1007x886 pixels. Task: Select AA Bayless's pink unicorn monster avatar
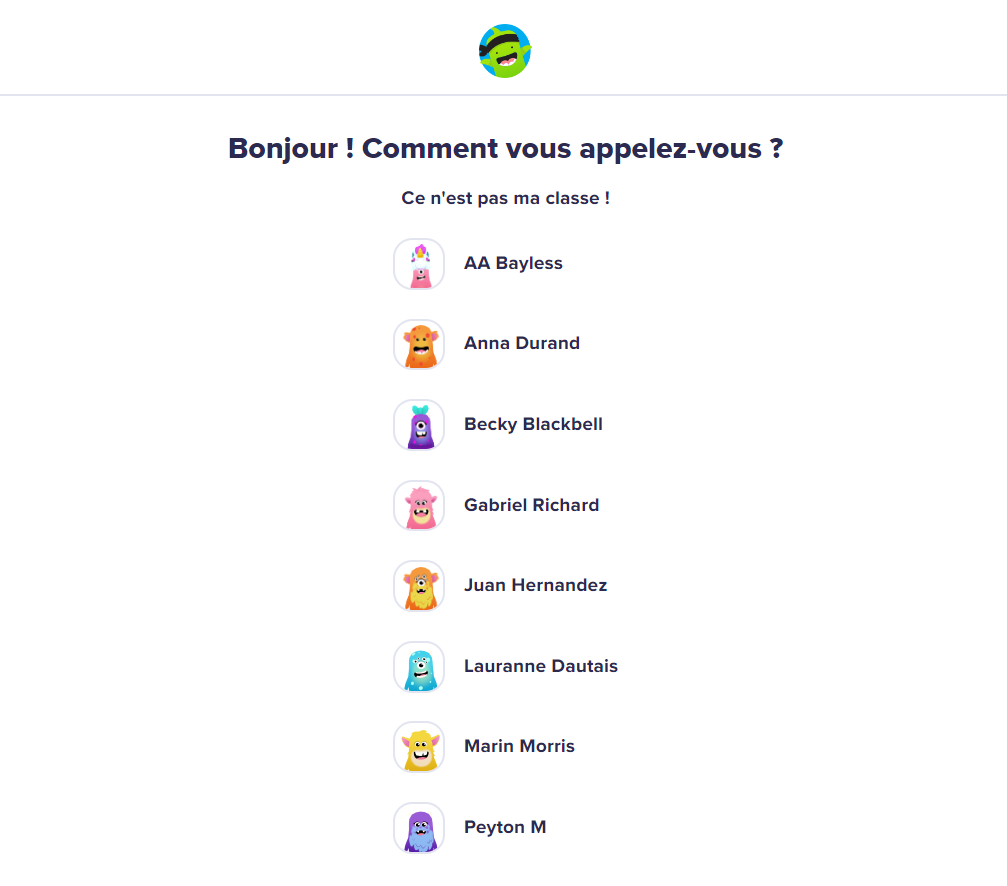pos(419,264)
